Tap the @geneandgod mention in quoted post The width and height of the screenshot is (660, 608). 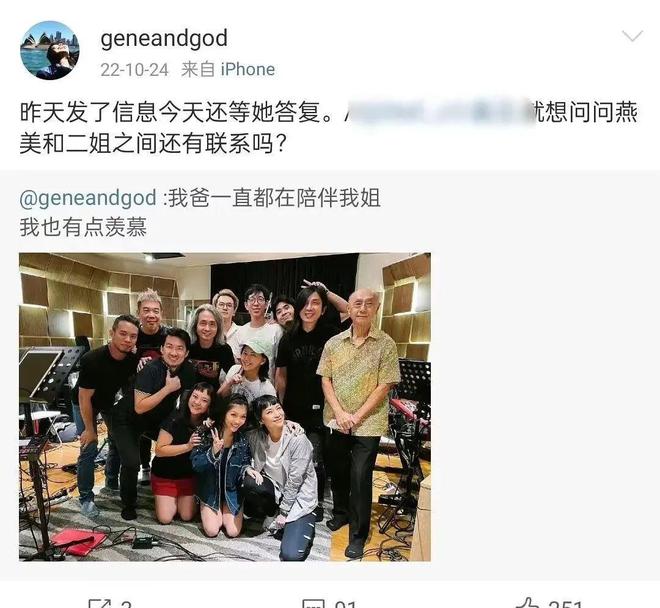88,197
